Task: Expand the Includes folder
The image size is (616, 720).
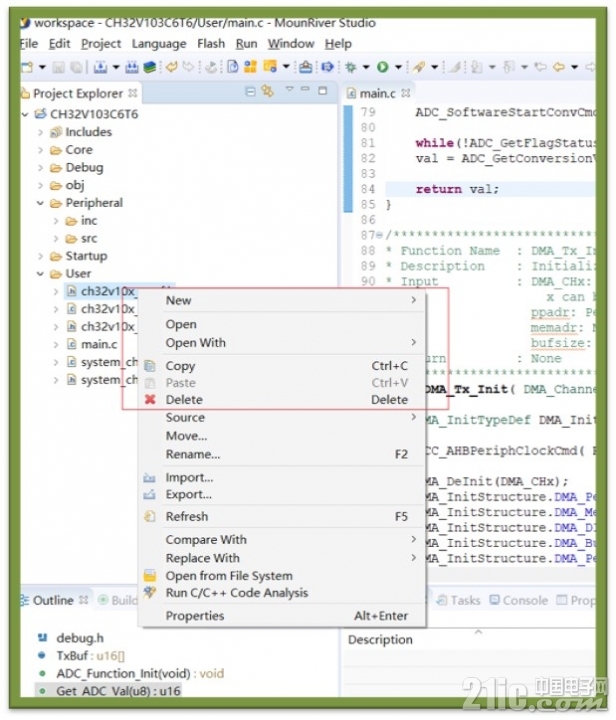Action: [40, 132]
